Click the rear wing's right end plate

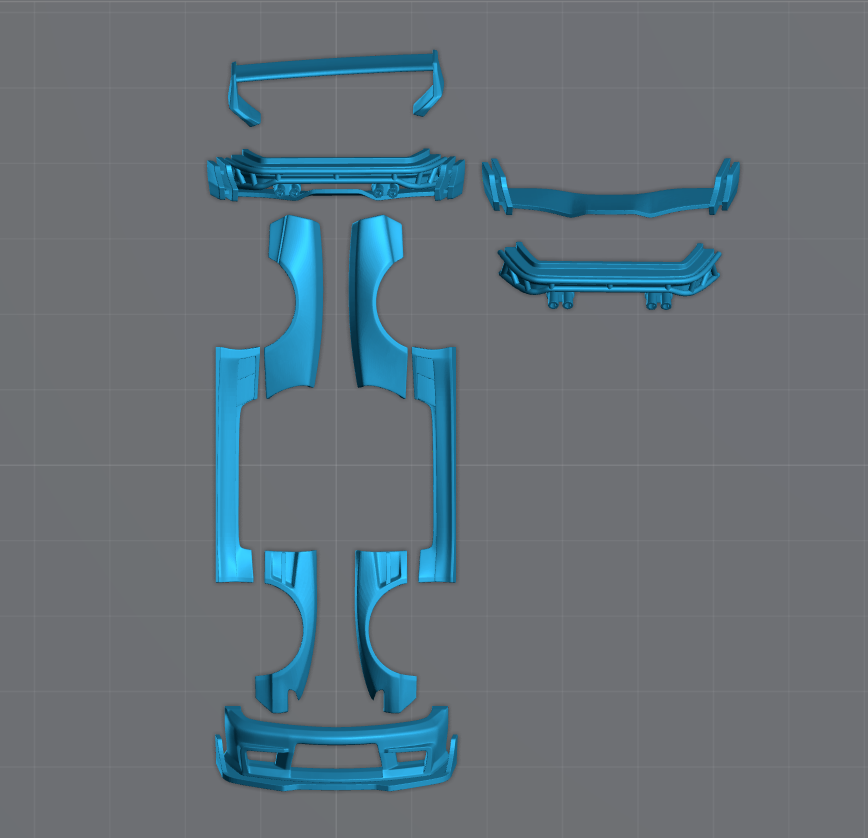click(x=428, y=97)
